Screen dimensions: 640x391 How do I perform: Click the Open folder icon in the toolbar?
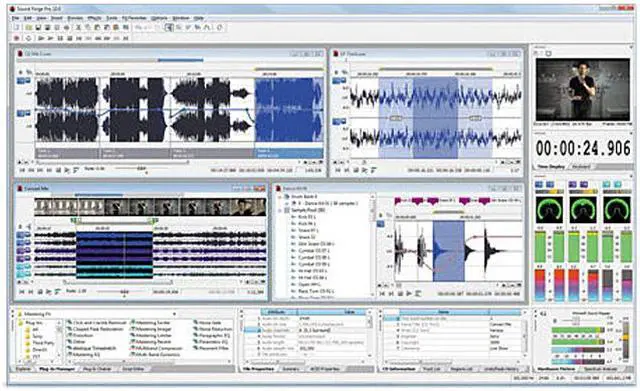[x=28, y=27]
